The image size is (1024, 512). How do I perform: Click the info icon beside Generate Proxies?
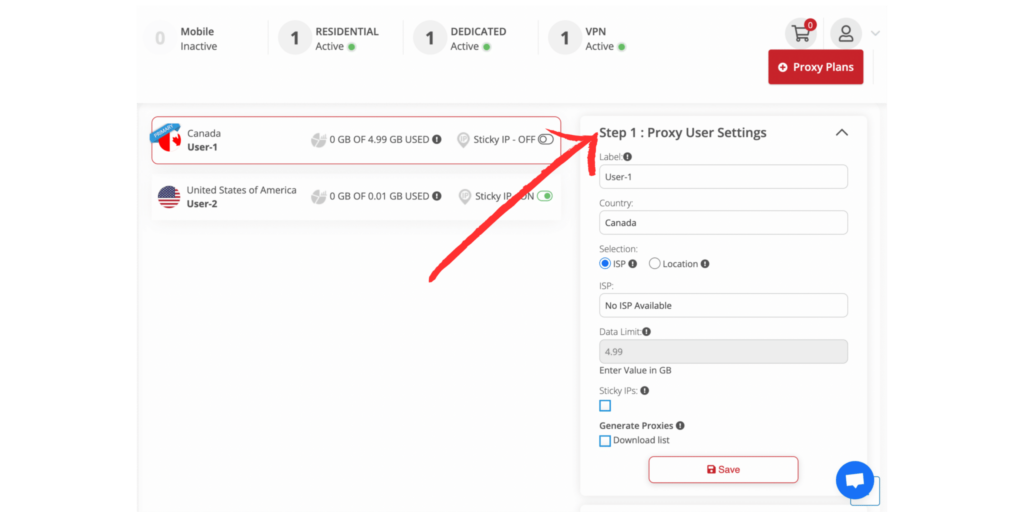coord(680,426)
